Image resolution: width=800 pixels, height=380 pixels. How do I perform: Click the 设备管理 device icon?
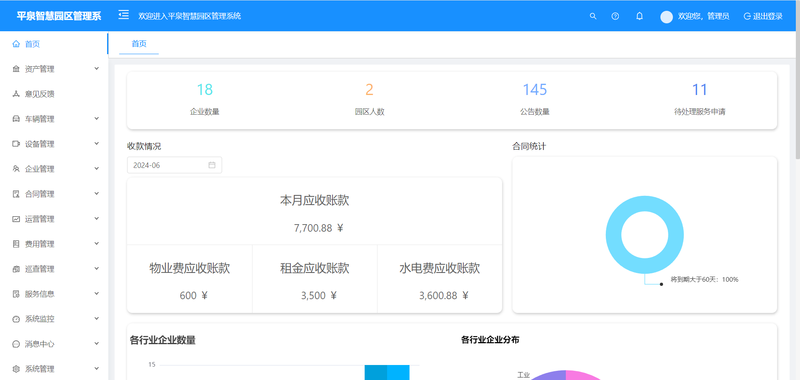coord(16,144)
